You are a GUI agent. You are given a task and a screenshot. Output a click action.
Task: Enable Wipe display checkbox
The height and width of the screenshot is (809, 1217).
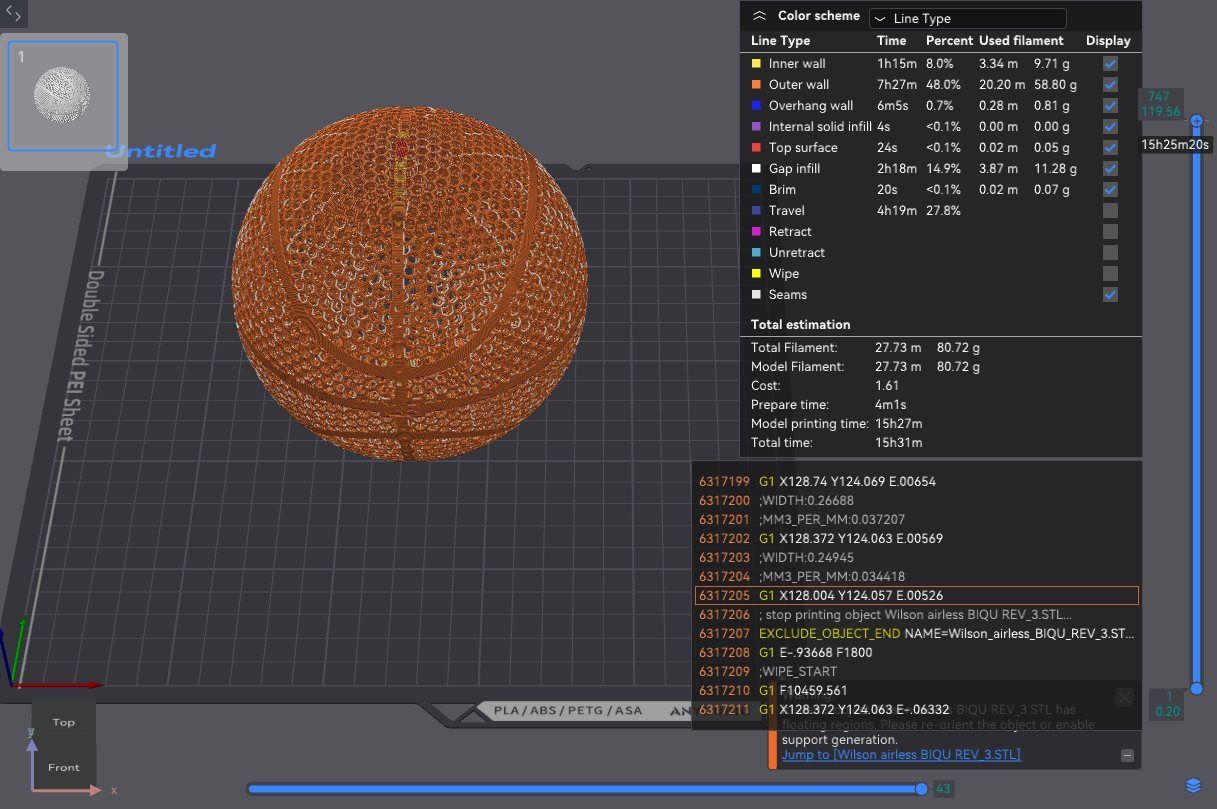pyautogui.click(x=1110, y=273)
